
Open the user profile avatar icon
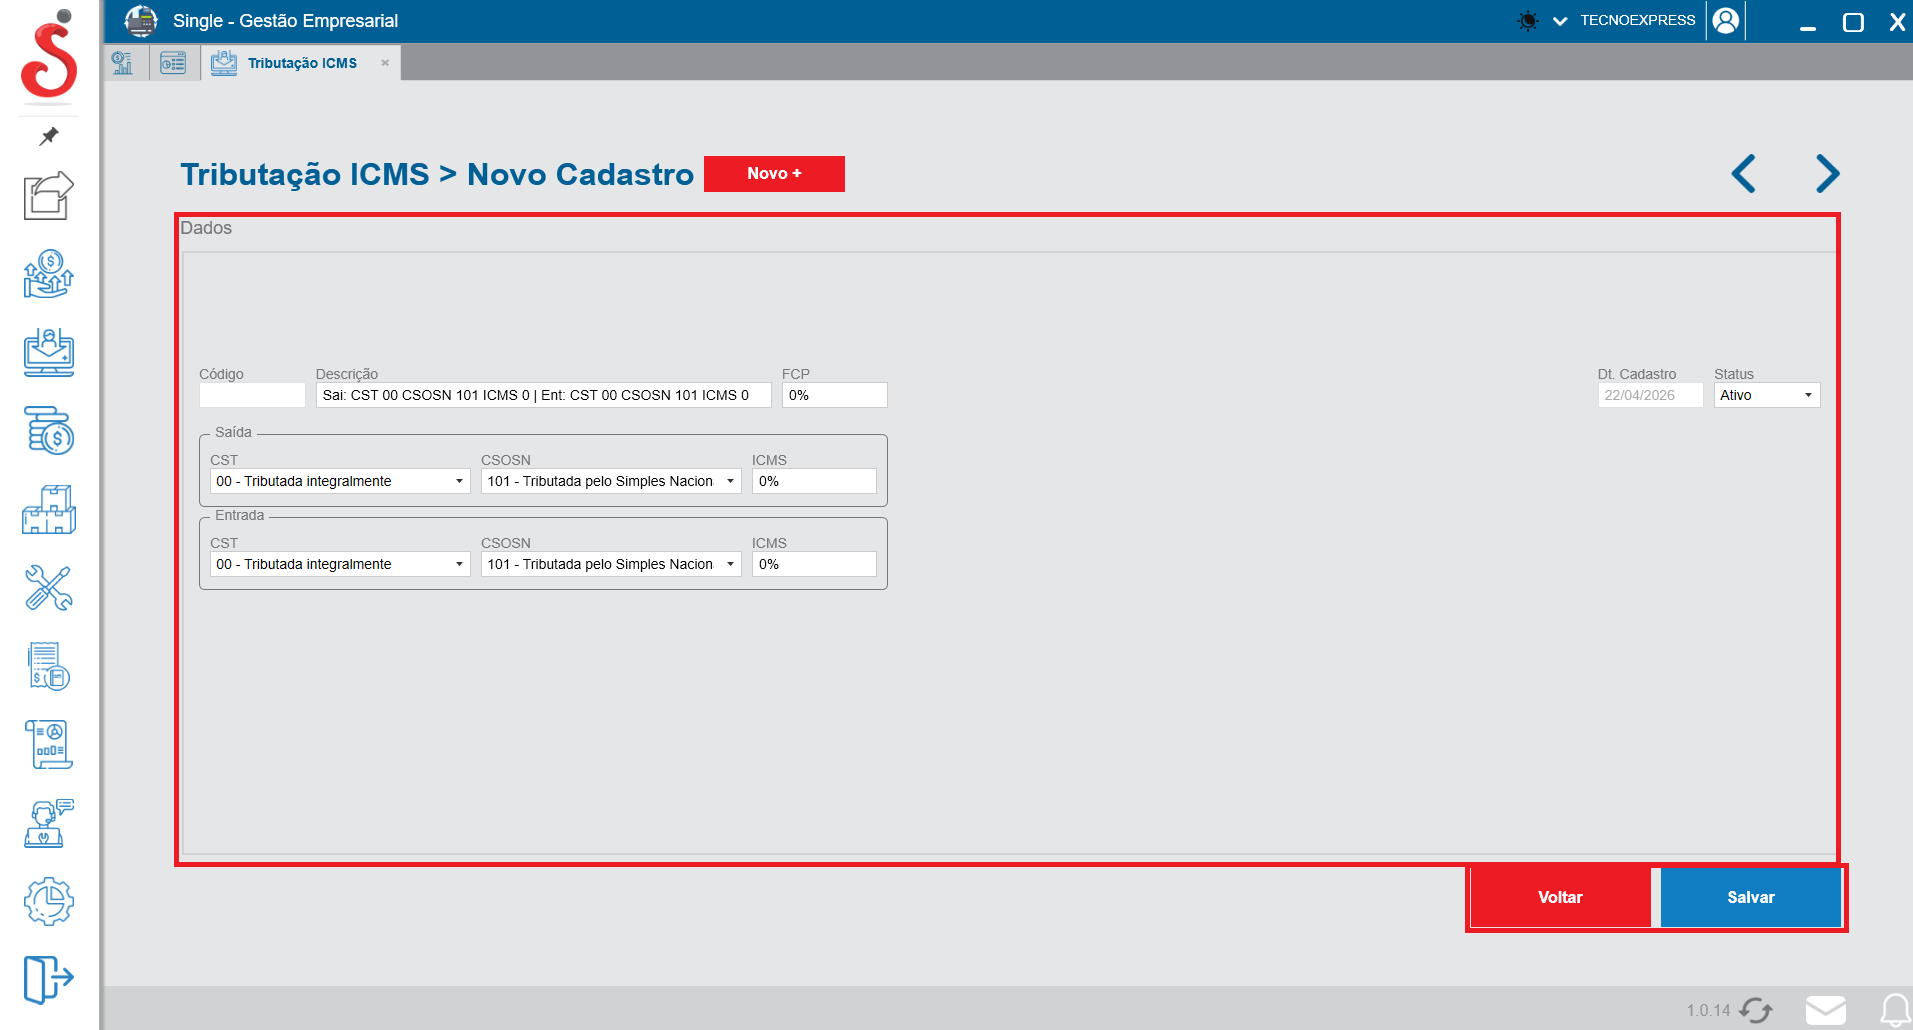click(1725, 21)
